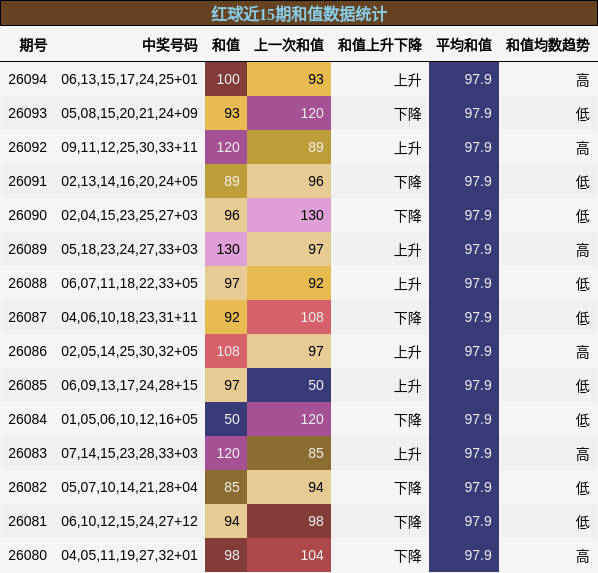Select issue number 26093

[27, 113]
